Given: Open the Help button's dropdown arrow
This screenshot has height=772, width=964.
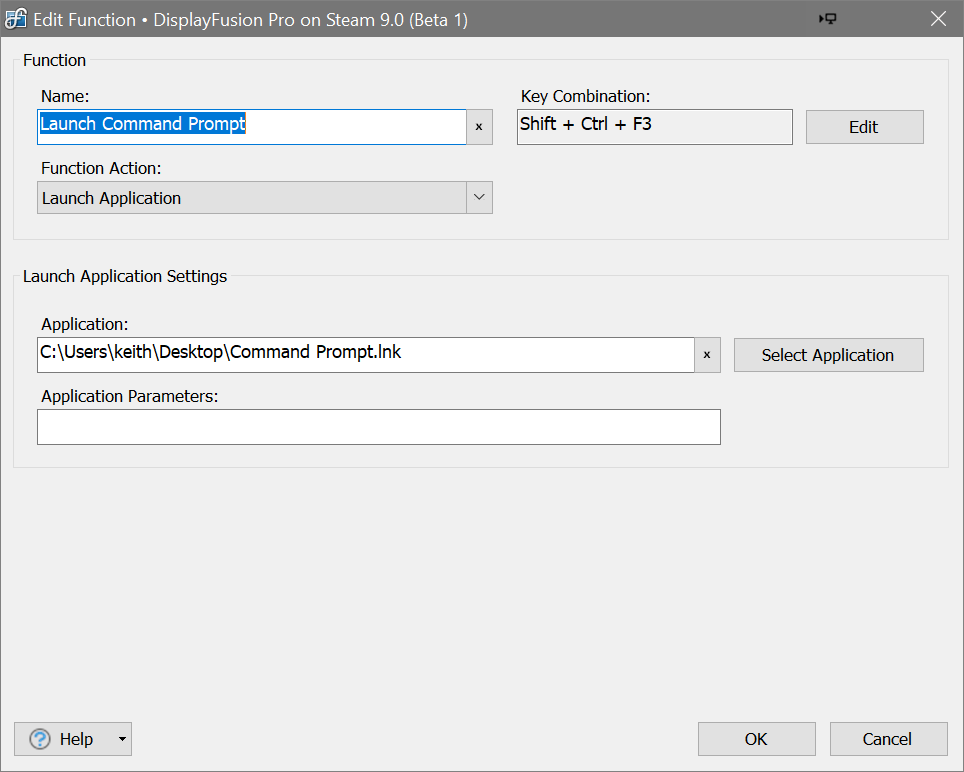Looking at the screenshot, I should click(x=122, y=739).
